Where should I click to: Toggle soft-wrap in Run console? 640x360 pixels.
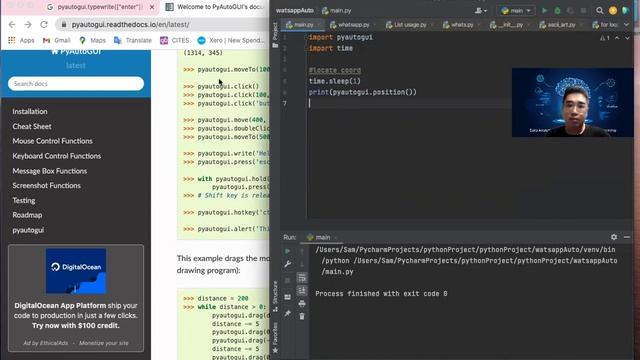click(302, 278)
